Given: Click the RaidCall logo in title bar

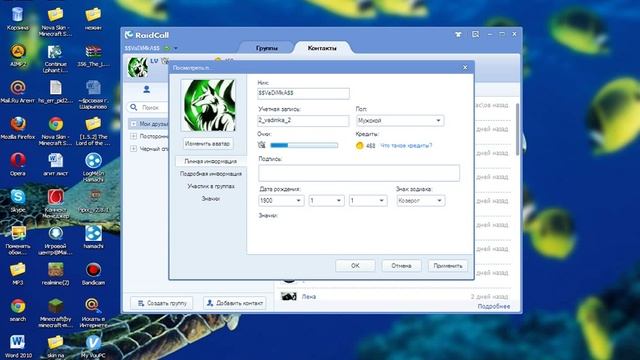Looking at the screenshot, I should point(147,35).
